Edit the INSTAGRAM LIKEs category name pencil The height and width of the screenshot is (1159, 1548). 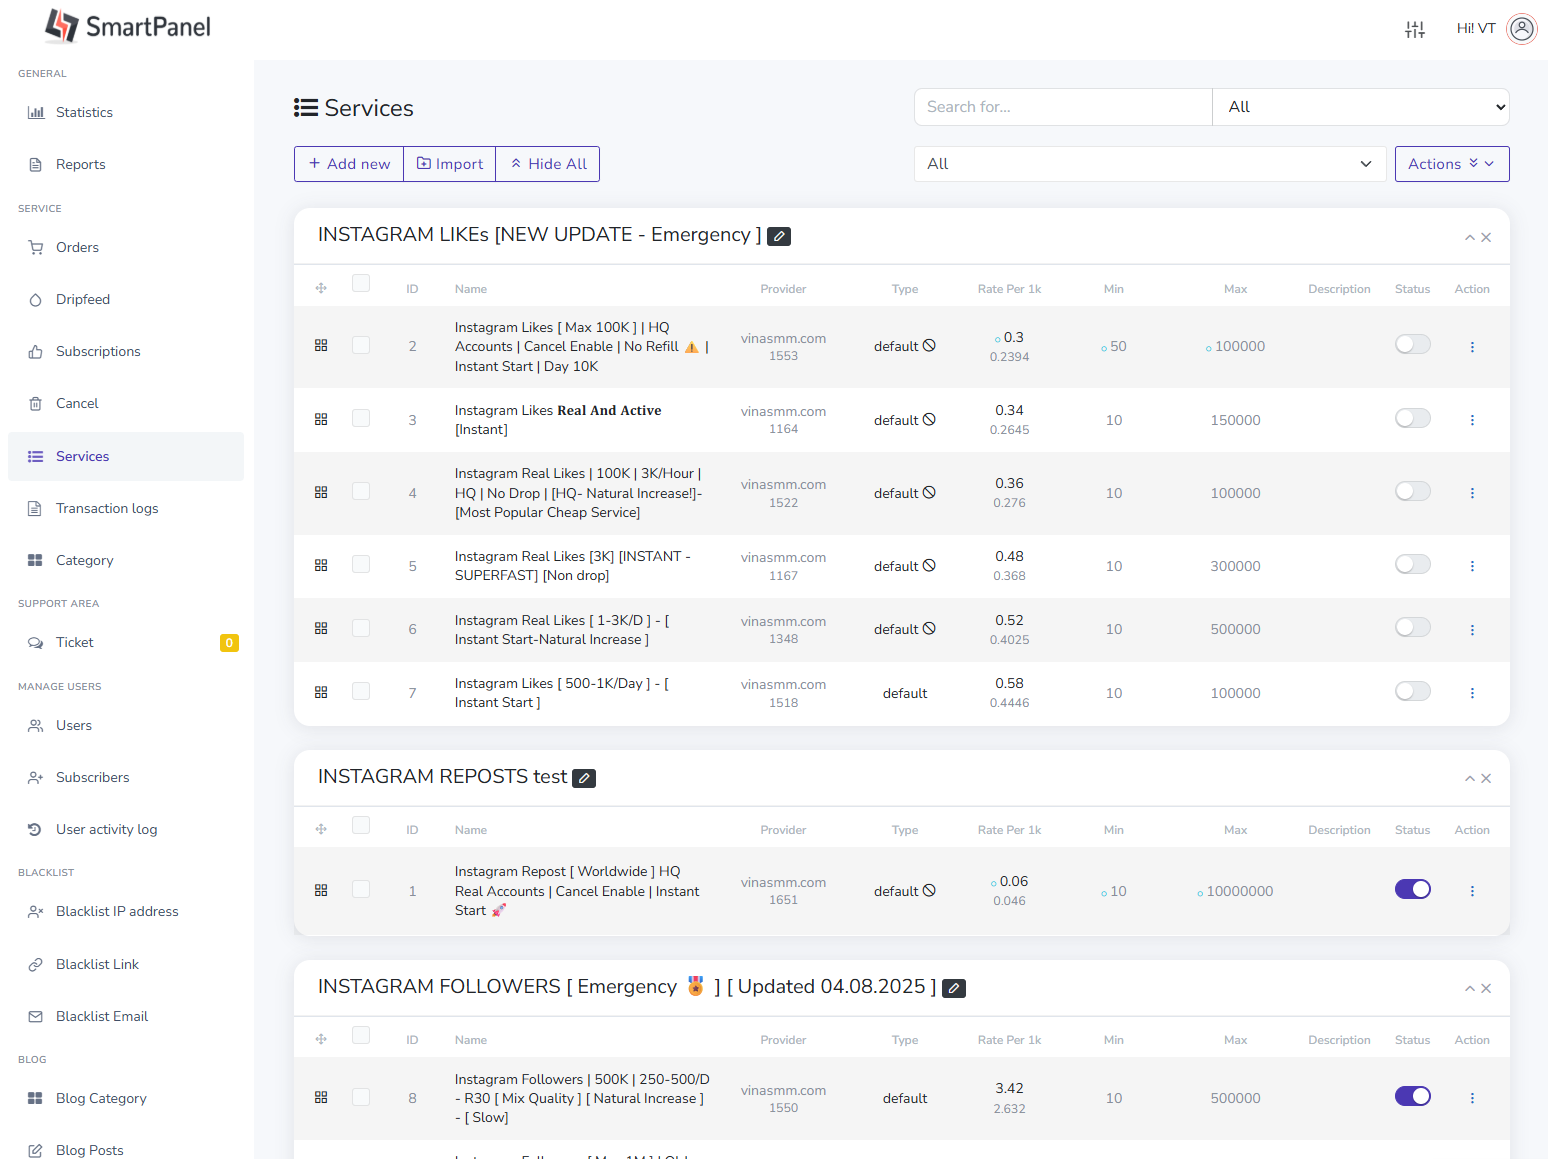[779, 236]
